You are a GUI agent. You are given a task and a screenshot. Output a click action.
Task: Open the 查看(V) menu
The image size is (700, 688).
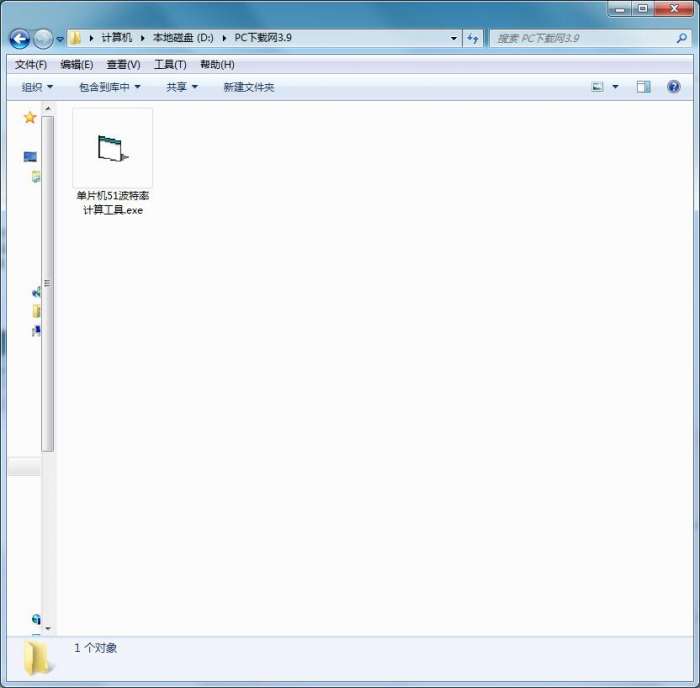tap(123, 65)
